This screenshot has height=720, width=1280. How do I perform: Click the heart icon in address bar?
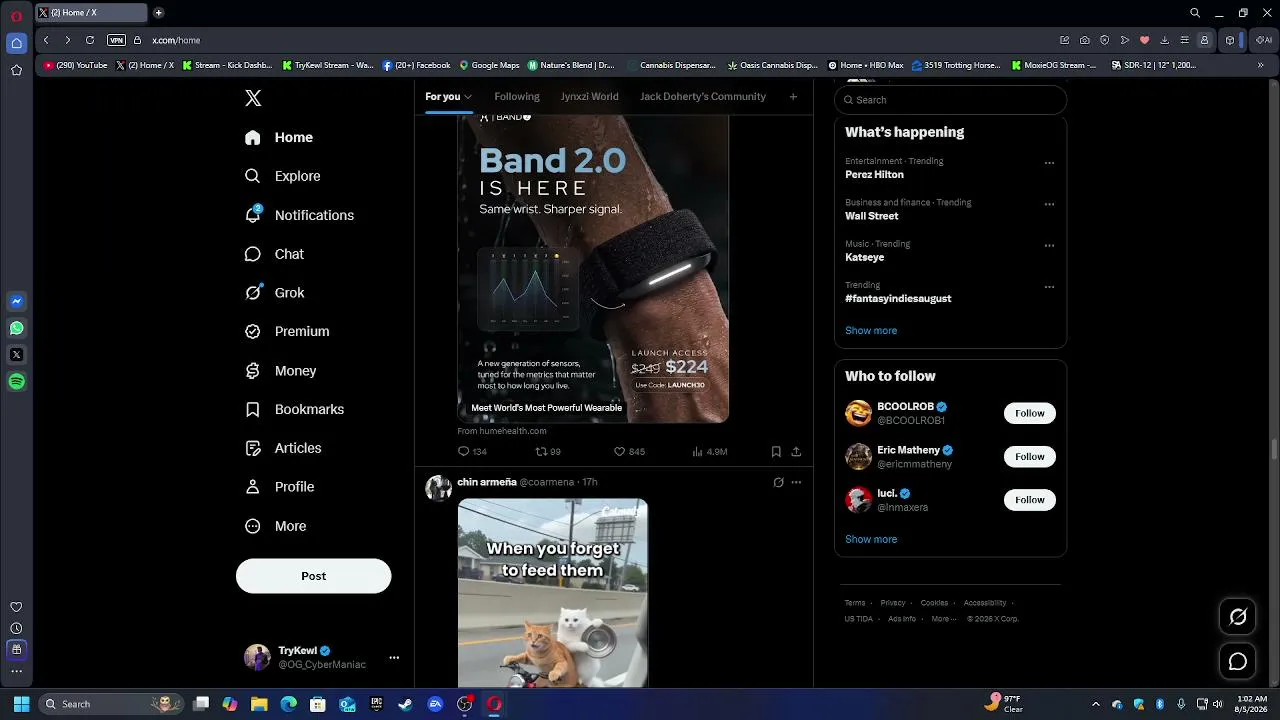click(1144, 40)
